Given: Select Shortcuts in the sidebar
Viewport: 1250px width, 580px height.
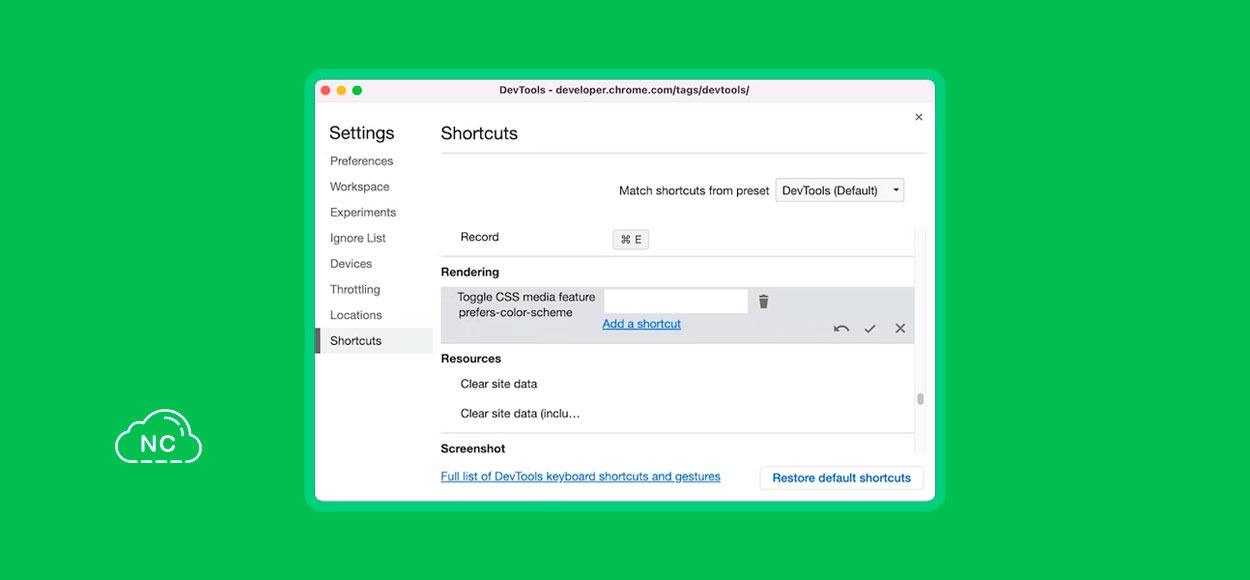Looking at the screenshot, I should point(374,341).
